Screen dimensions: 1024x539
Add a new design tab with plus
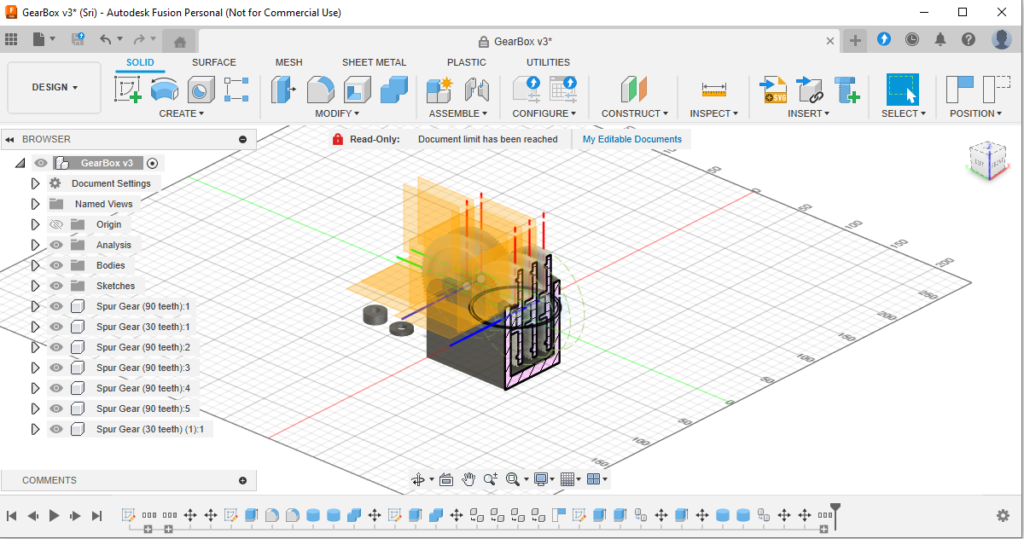click(855, 41)
